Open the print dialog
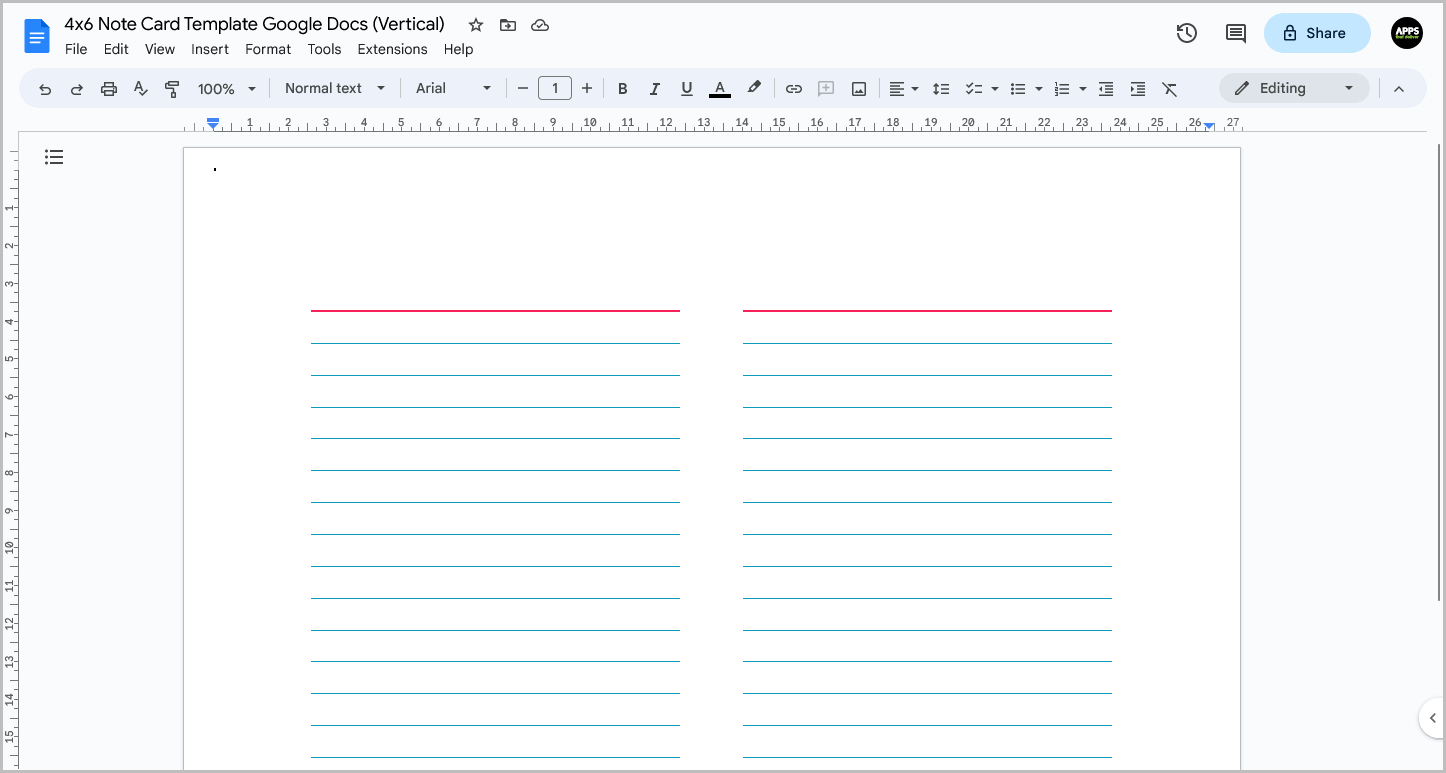1446x773 pixels. click(x=108, y=88)
